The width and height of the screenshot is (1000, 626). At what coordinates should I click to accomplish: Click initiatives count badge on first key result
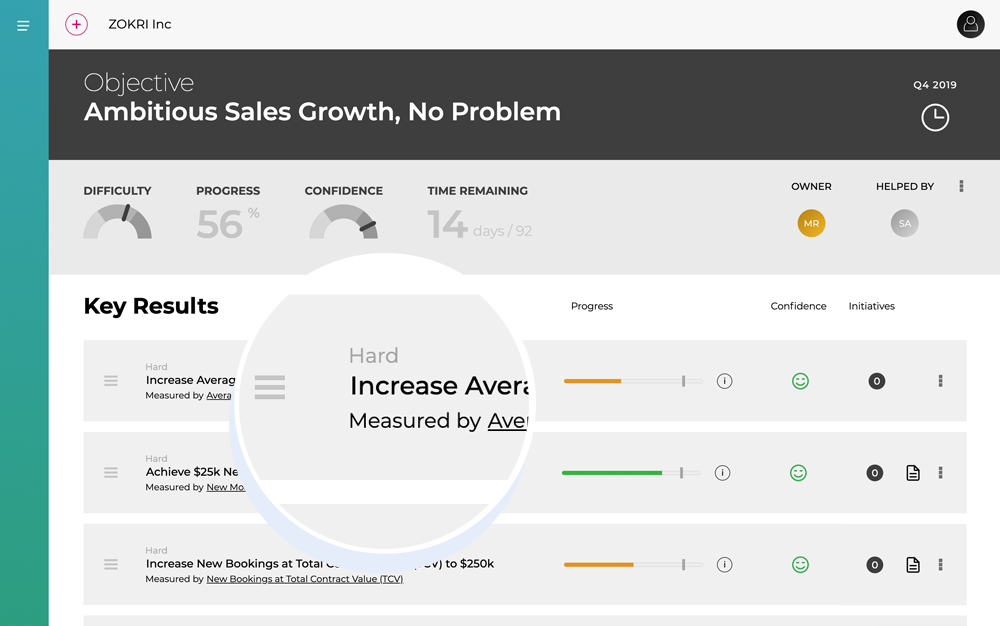click(x=876, y=381)
